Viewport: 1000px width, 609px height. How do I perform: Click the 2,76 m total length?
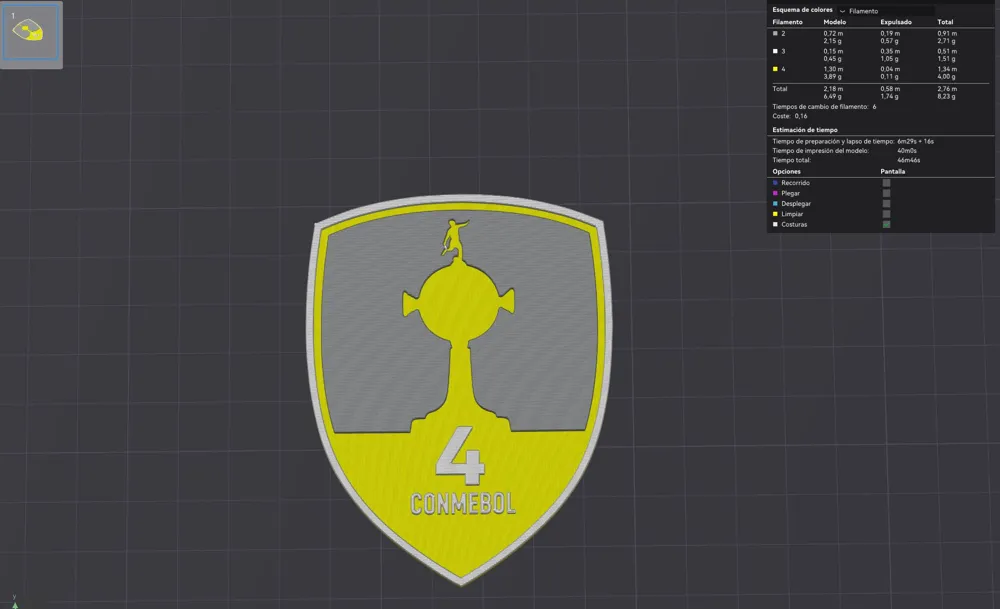tap(947, 89)
